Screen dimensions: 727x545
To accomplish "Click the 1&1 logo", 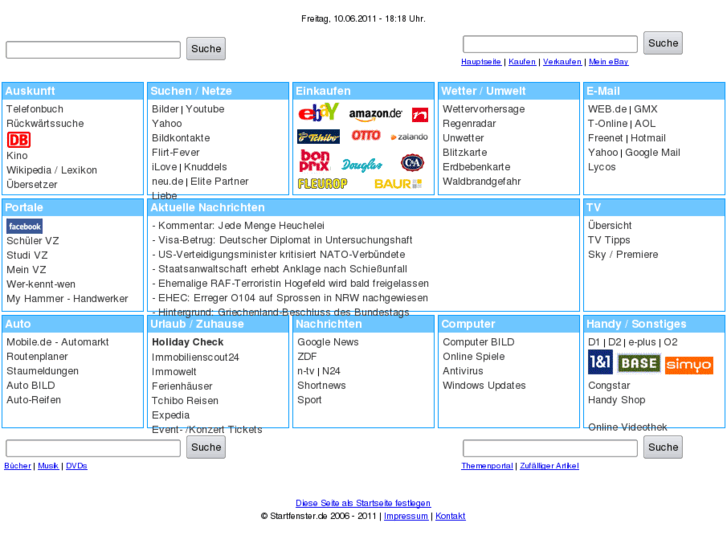I will [600, 362].
